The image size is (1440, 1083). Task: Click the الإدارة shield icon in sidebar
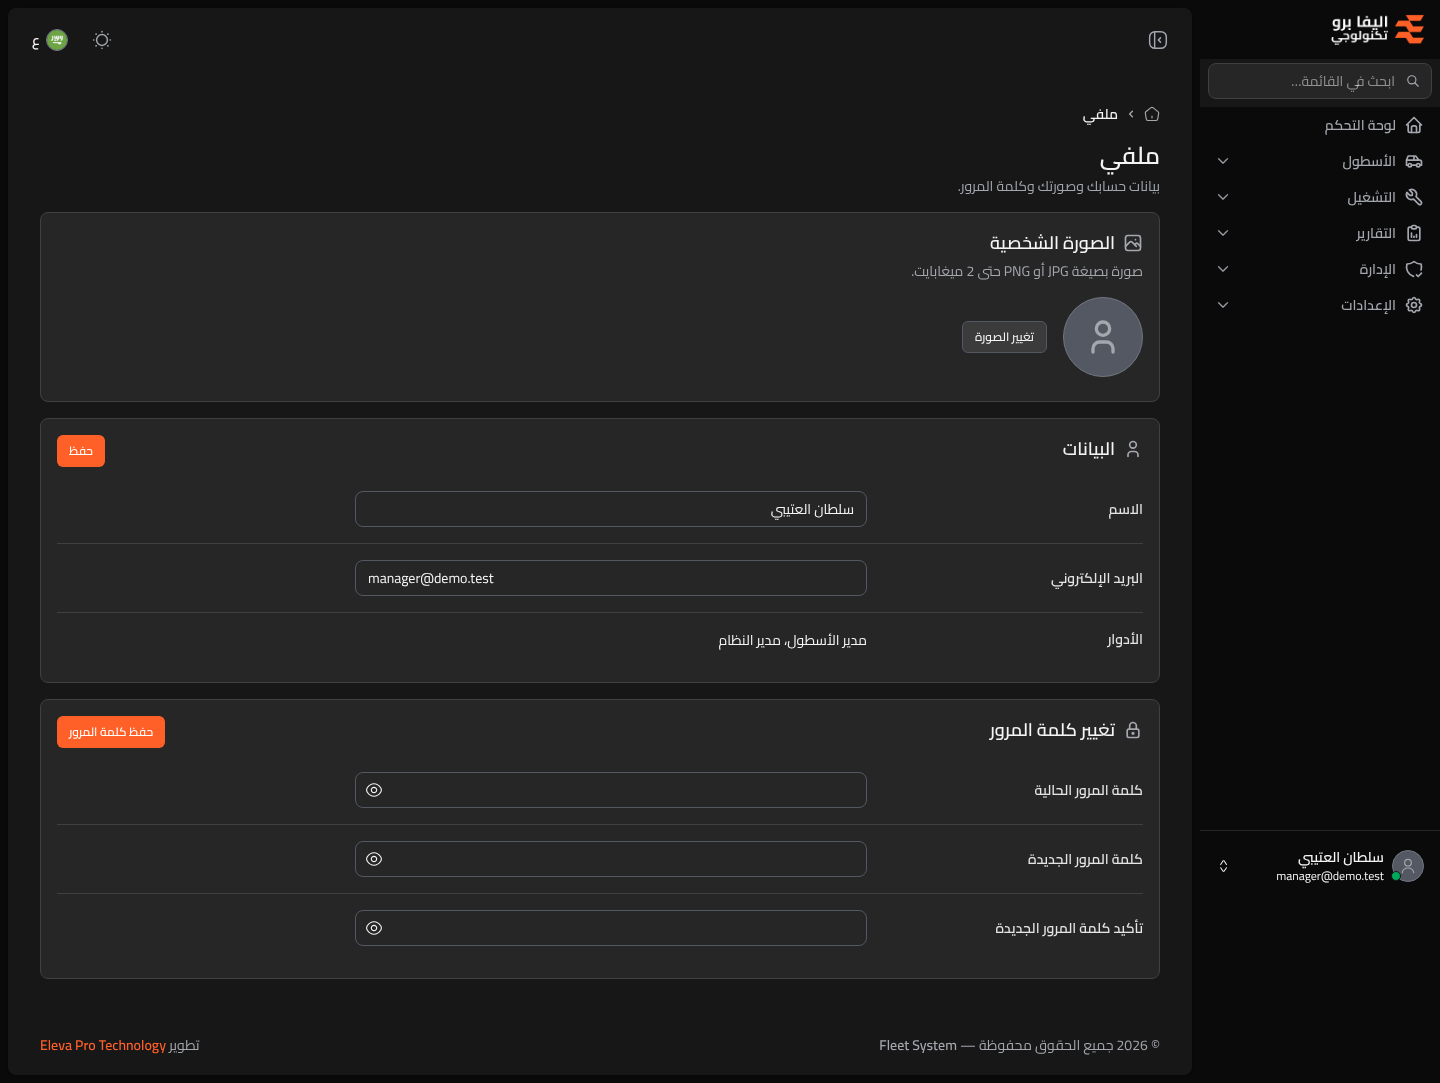1414,269
